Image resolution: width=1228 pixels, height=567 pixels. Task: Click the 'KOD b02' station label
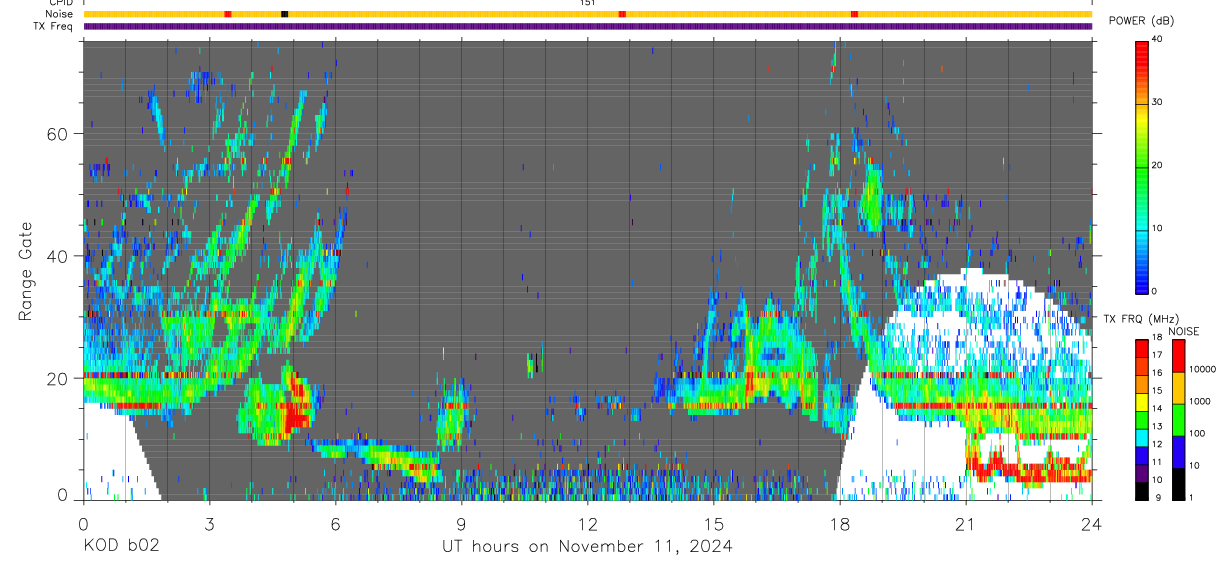point(120,546)
